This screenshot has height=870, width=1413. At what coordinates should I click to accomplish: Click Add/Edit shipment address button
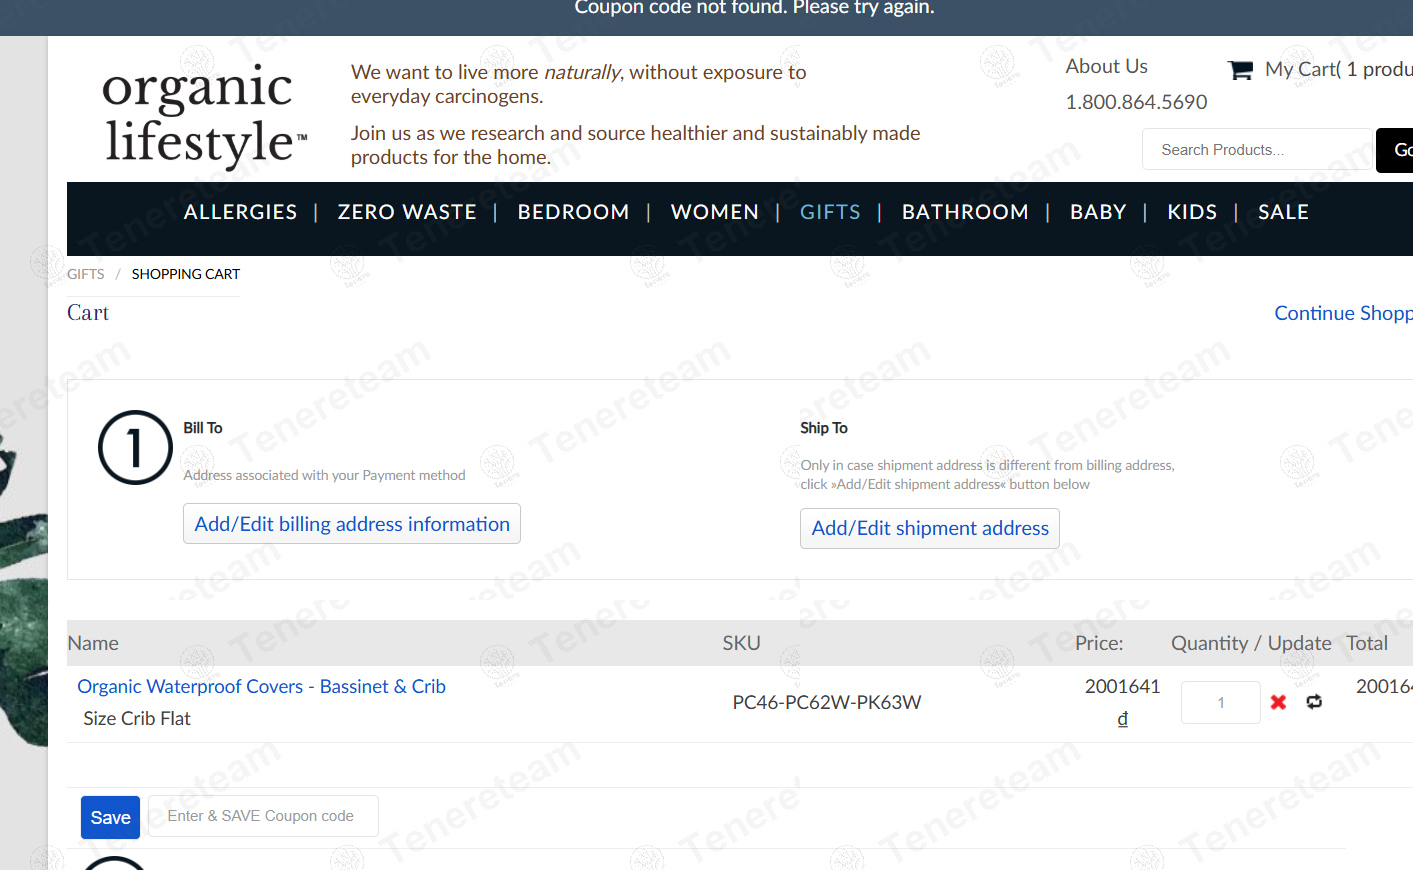pyautogui.click(x=930, y=528)
